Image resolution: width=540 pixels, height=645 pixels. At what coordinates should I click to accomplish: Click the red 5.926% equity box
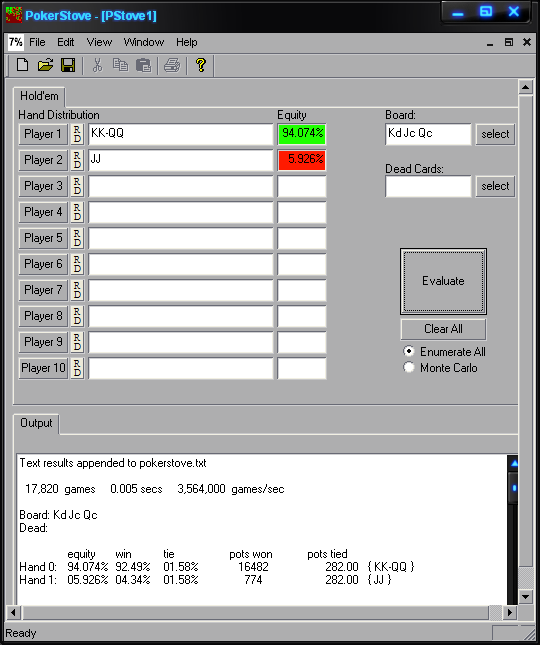click(x=302, y=160)
